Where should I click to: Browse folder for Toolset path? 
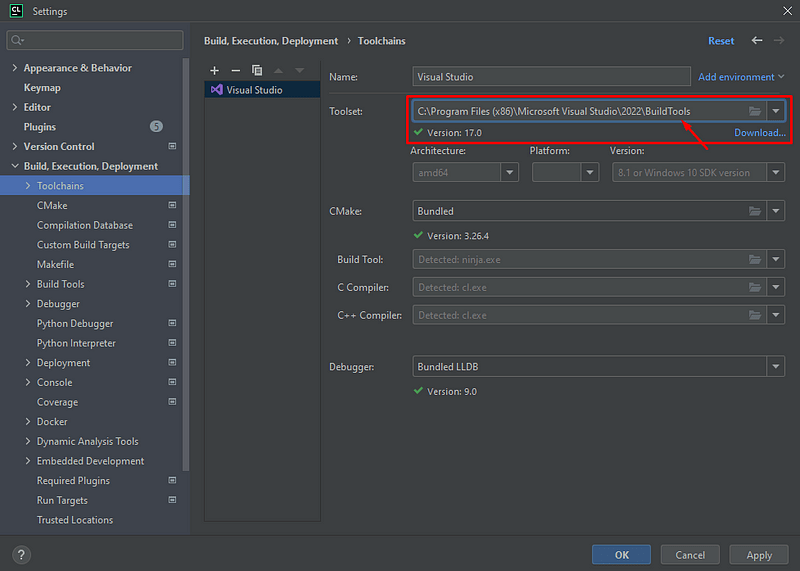pyautogui.click(x=755, y=111)
